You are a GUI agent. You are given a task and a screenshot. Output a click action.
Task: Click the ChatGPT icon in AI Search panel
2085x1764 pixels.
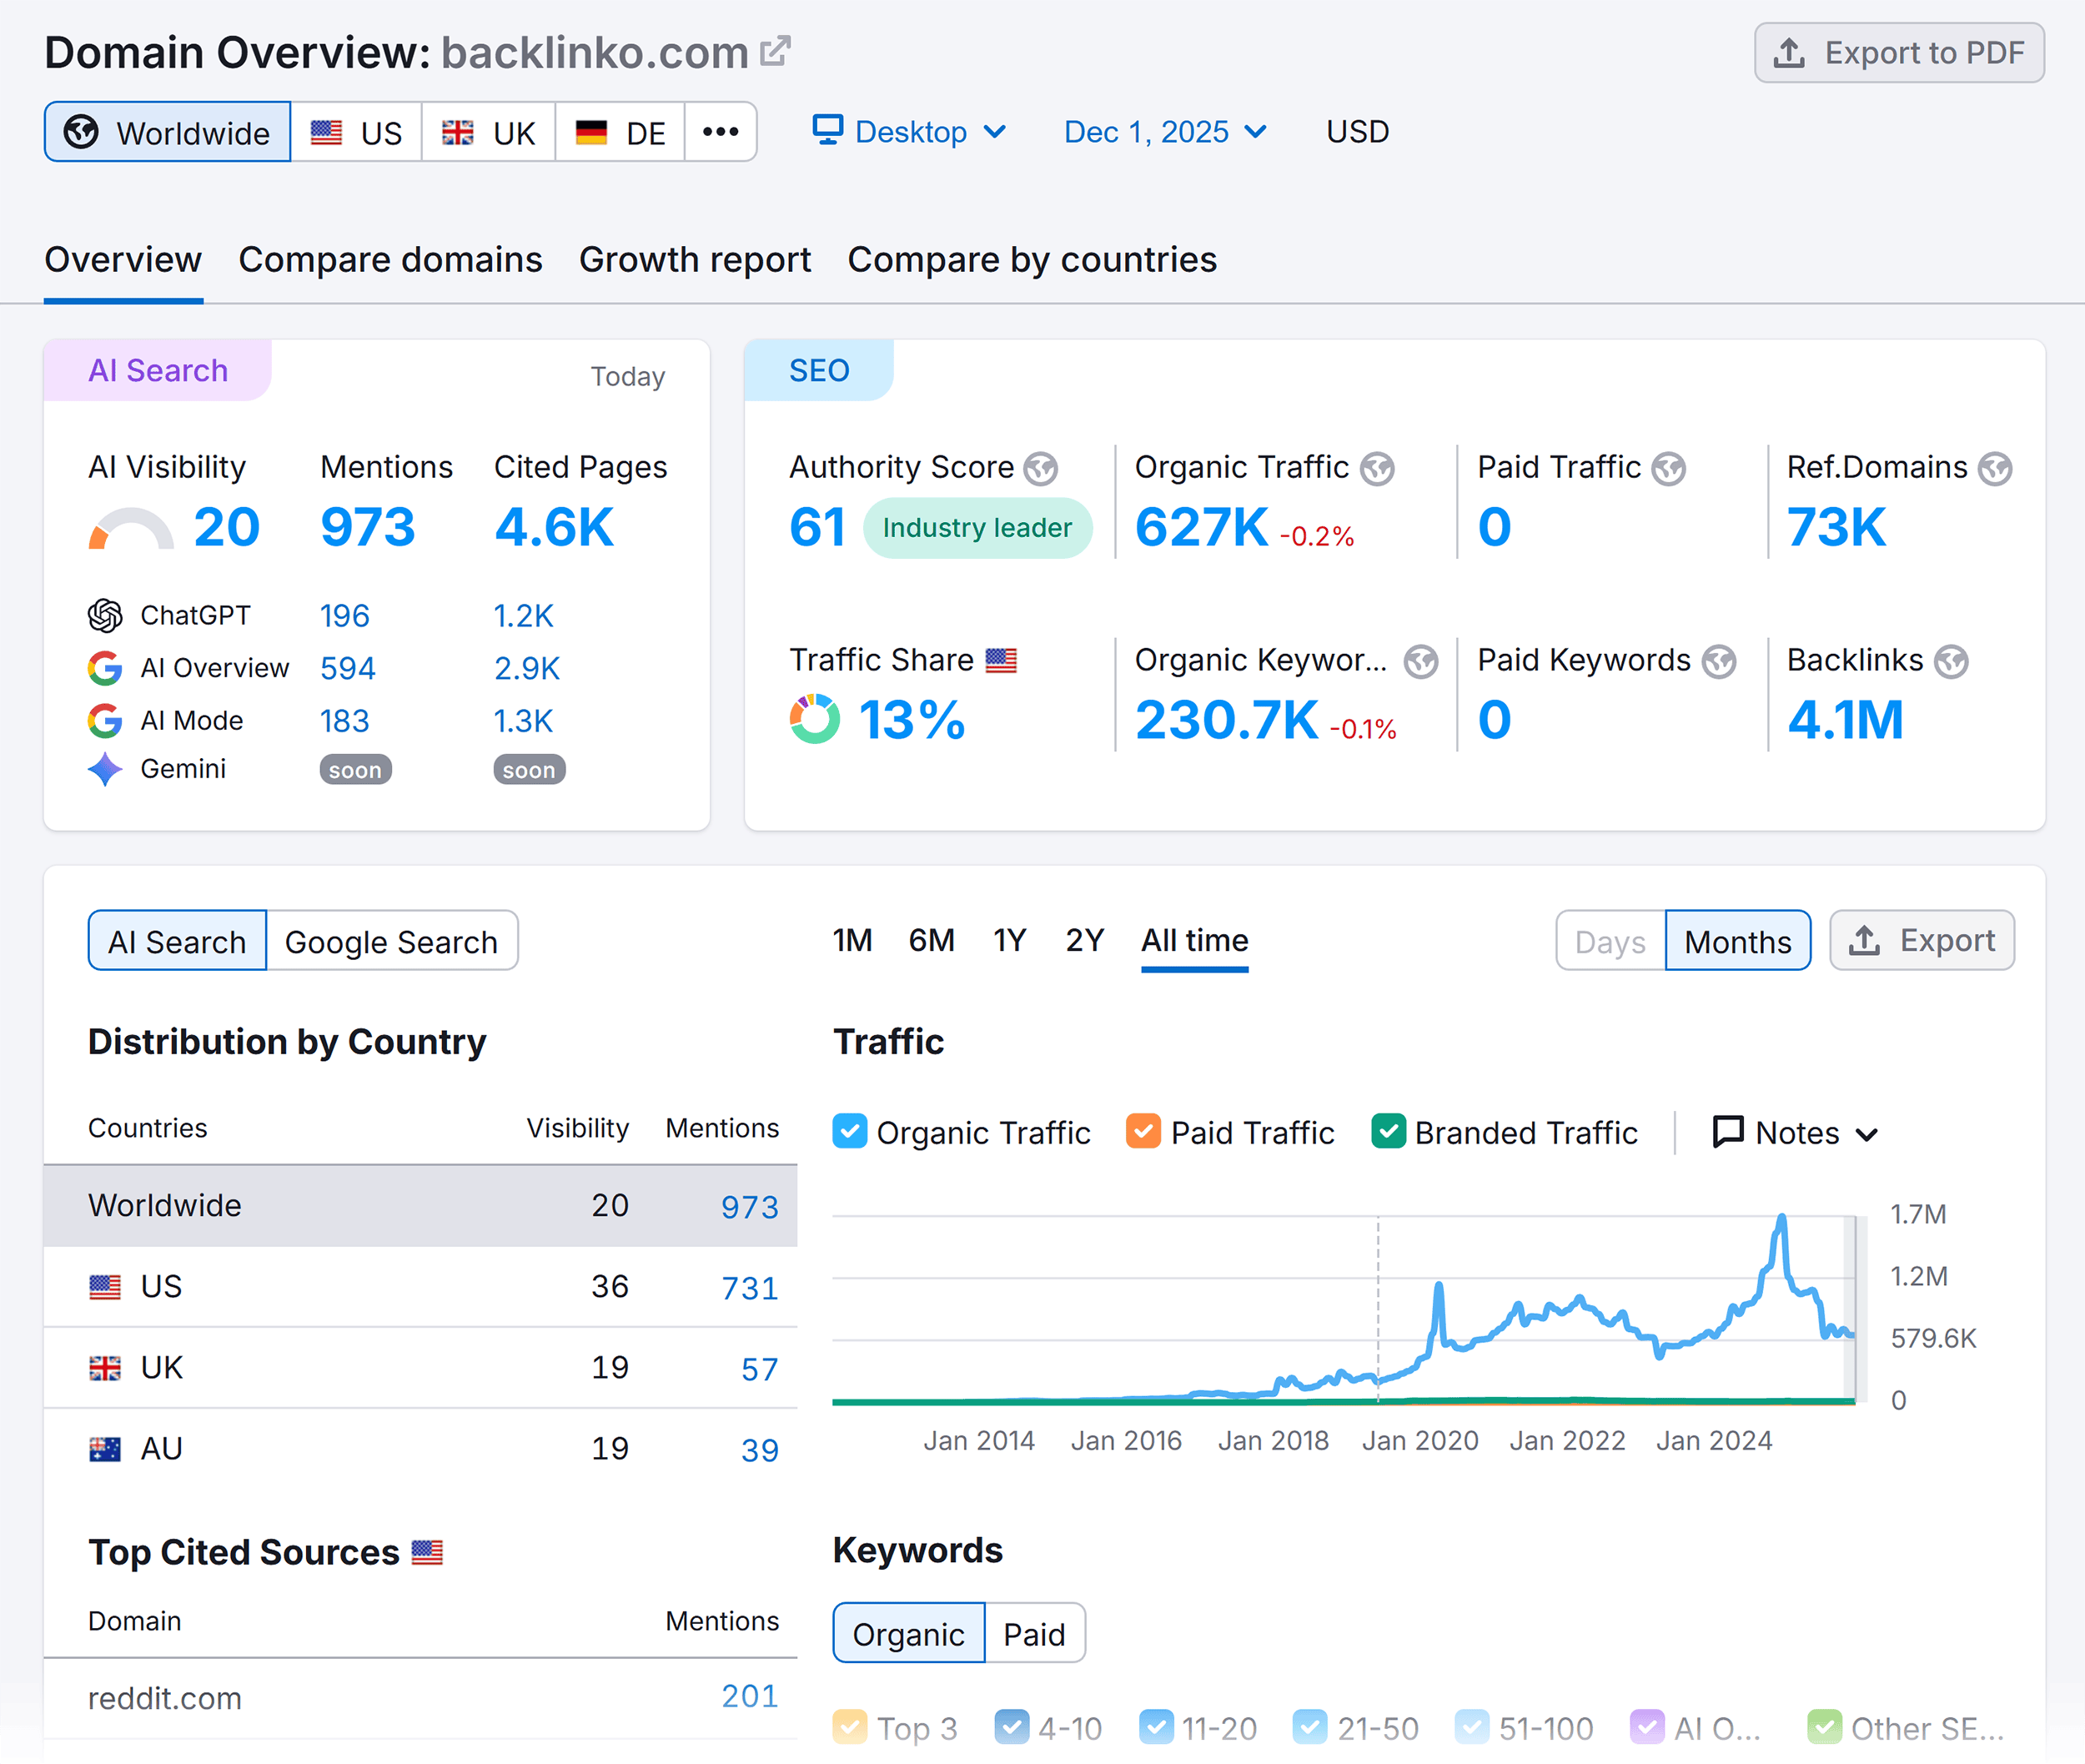click(106, 615)
